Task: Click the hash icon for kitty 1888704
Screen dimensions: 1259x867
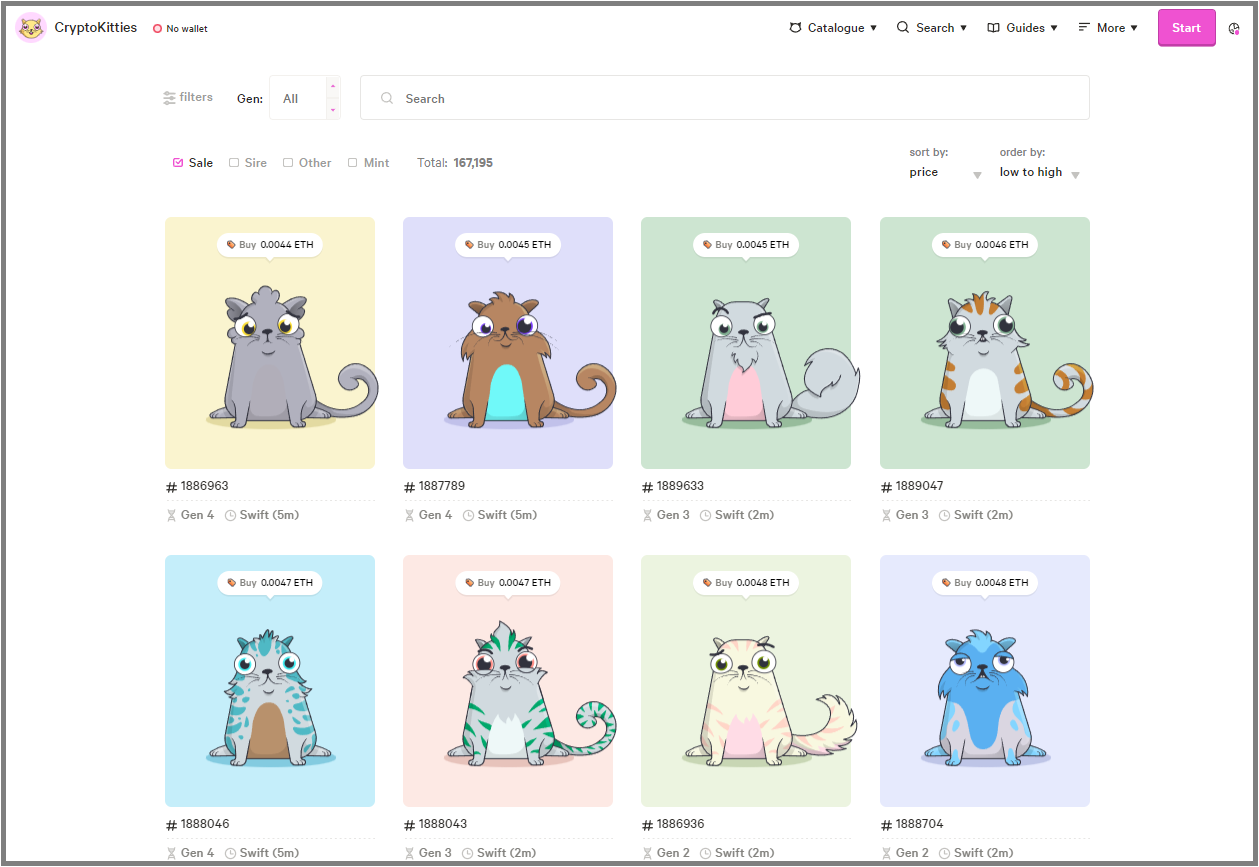Action: pos(886,825)
